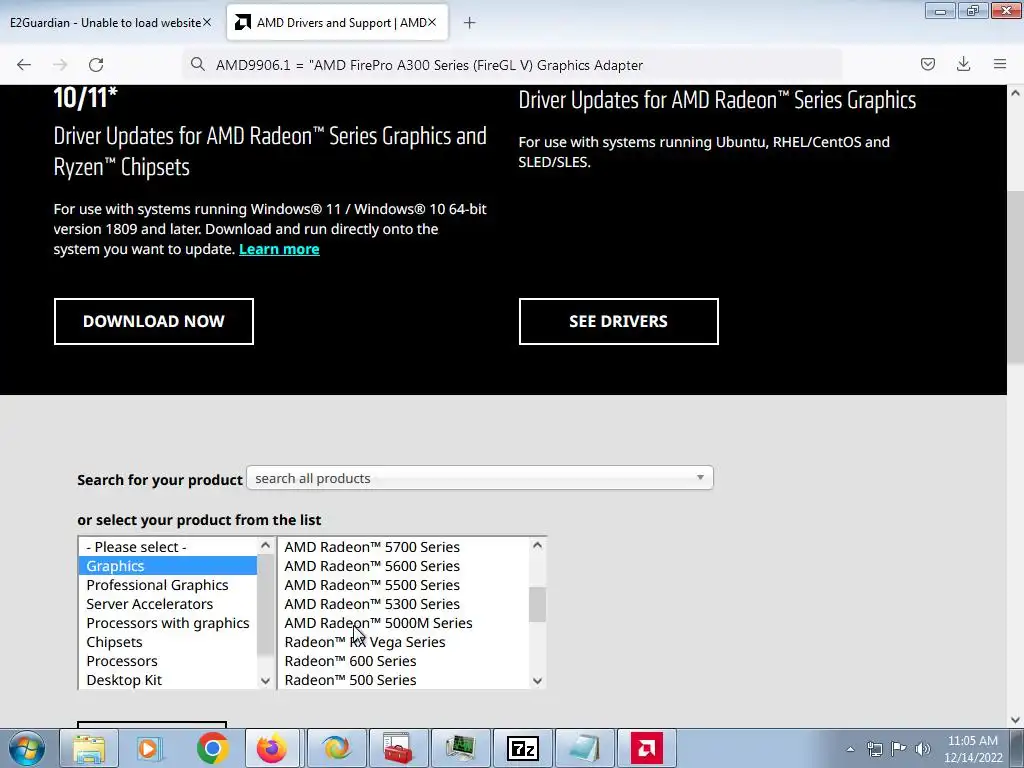Click the DOWNLOAD NOW button
The width and height of the screenshot is (1024, 768).
coord(153,321)
